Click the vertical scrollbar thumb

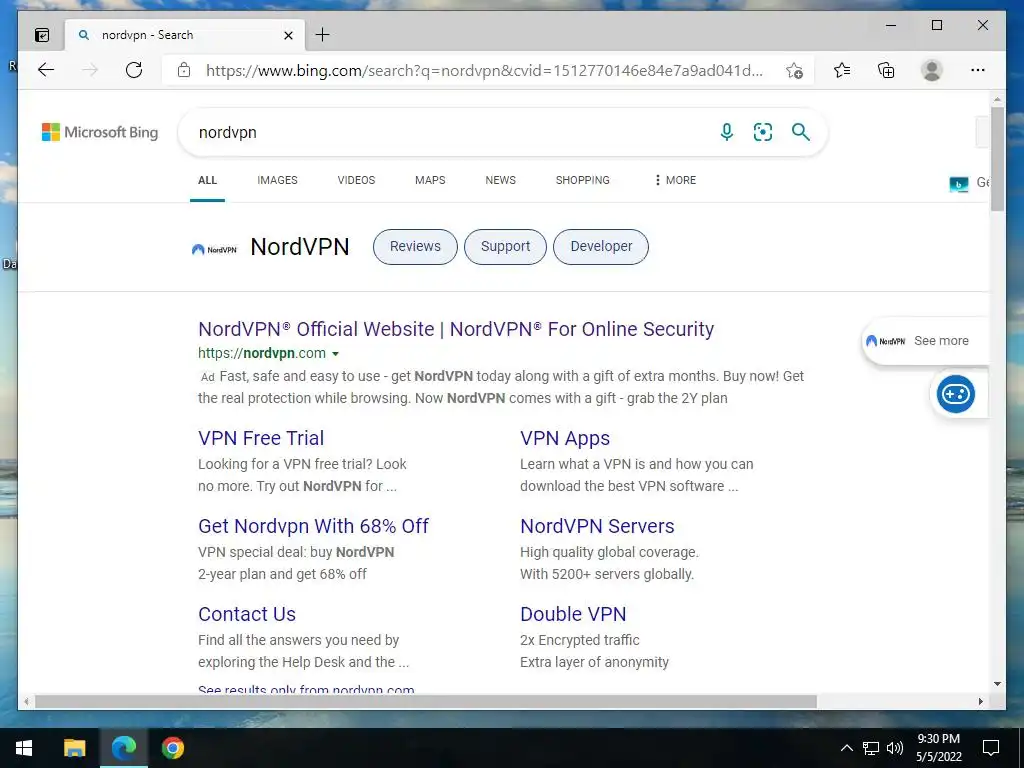pyautogui.click(x=997, y=159)
